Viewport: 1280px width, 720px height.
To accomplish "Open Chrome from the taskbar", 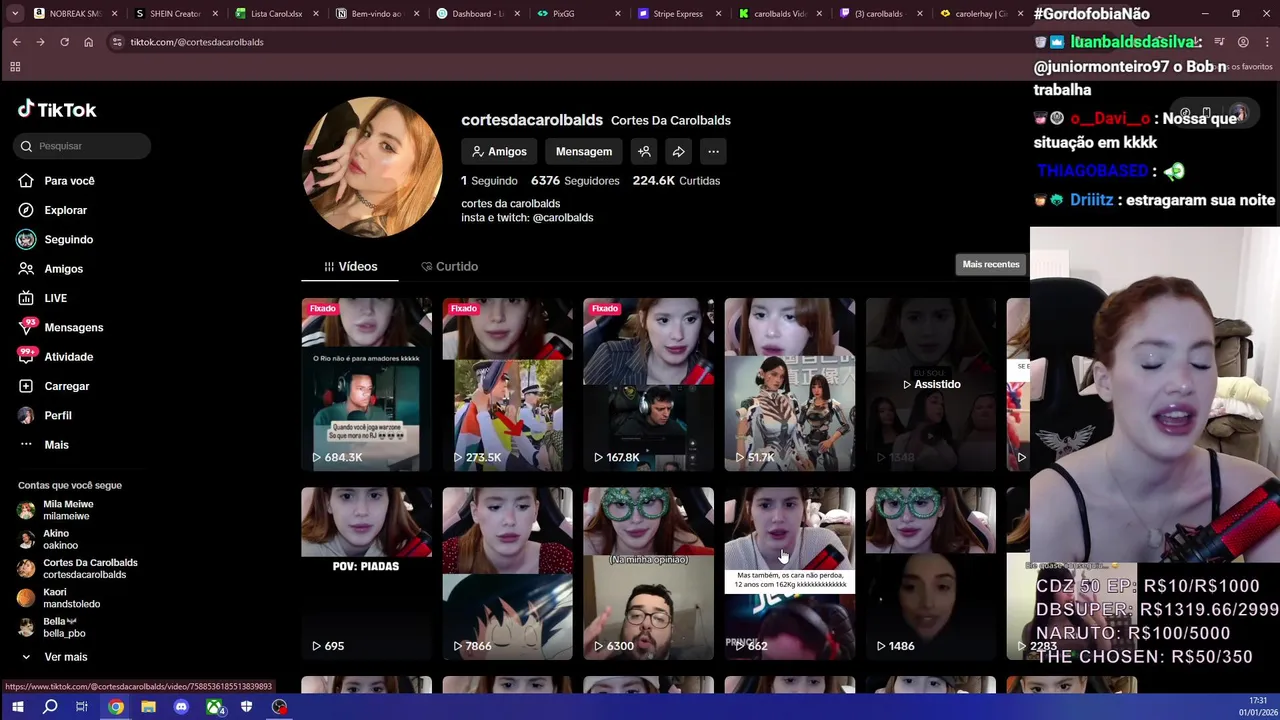I will tap(116, 707).
